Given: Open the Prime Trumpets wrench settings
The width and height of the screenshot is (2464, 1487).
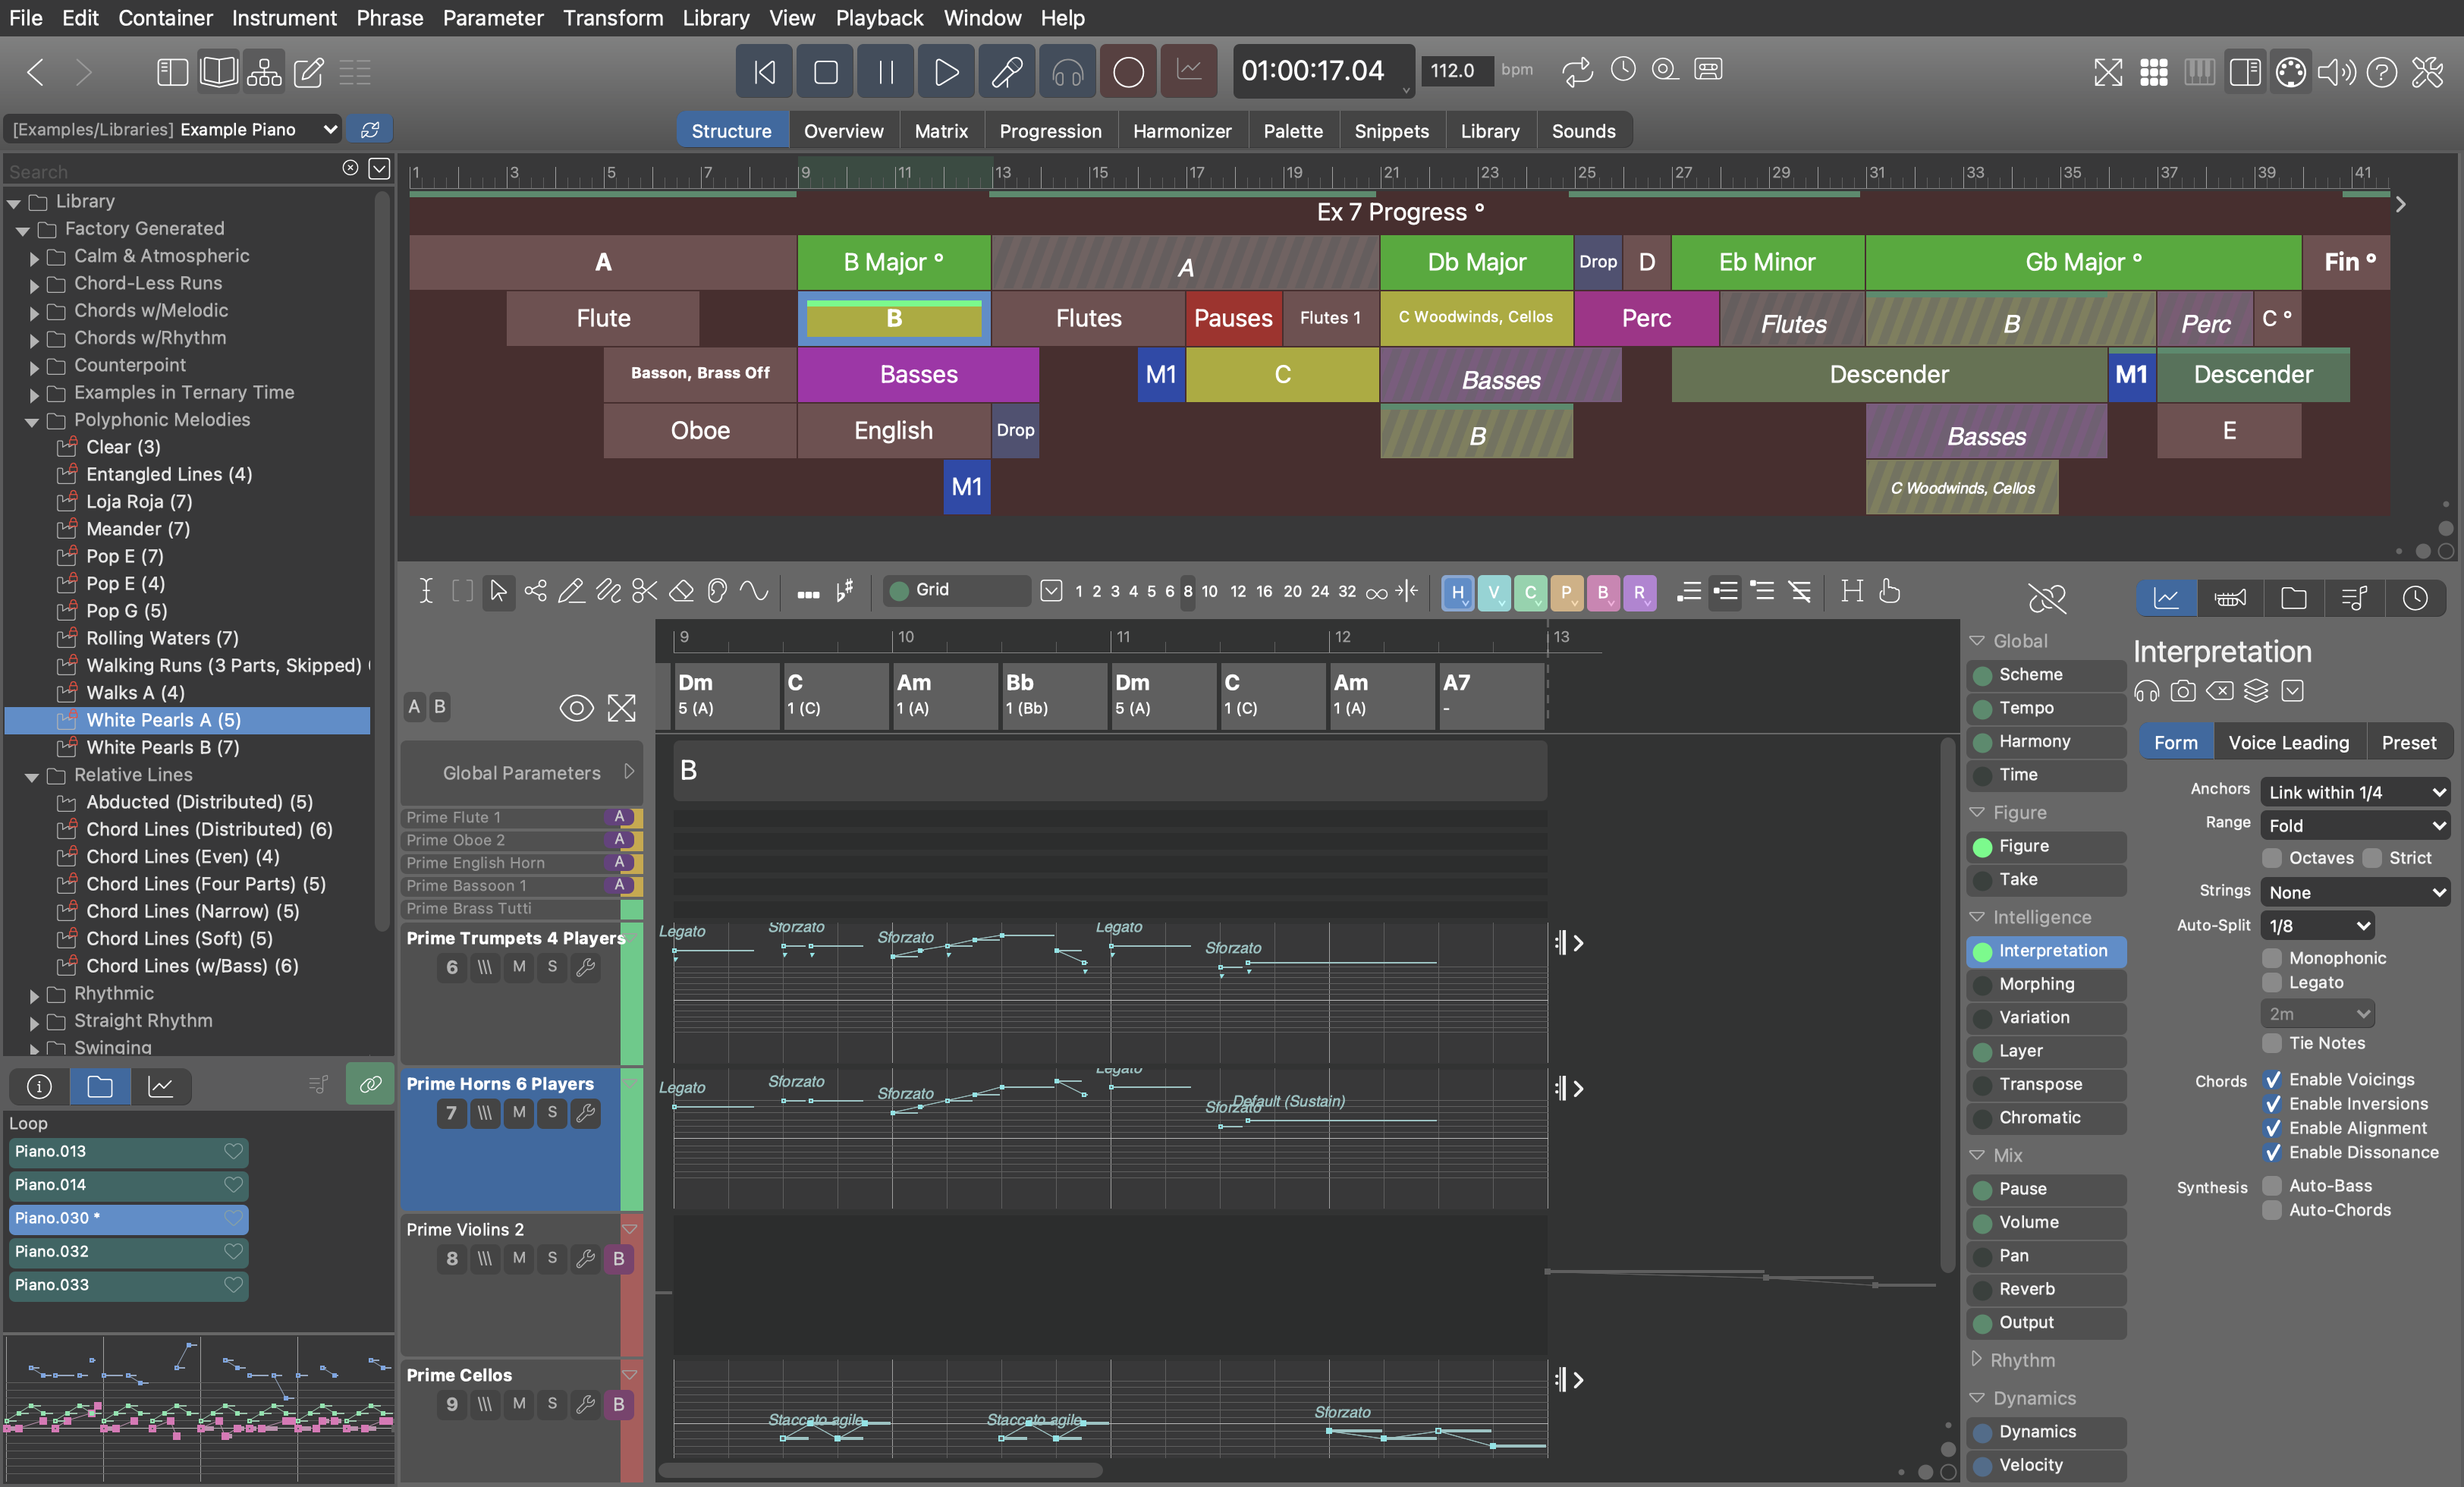Looking at the screenshot, I should click(x=586, y=967).
